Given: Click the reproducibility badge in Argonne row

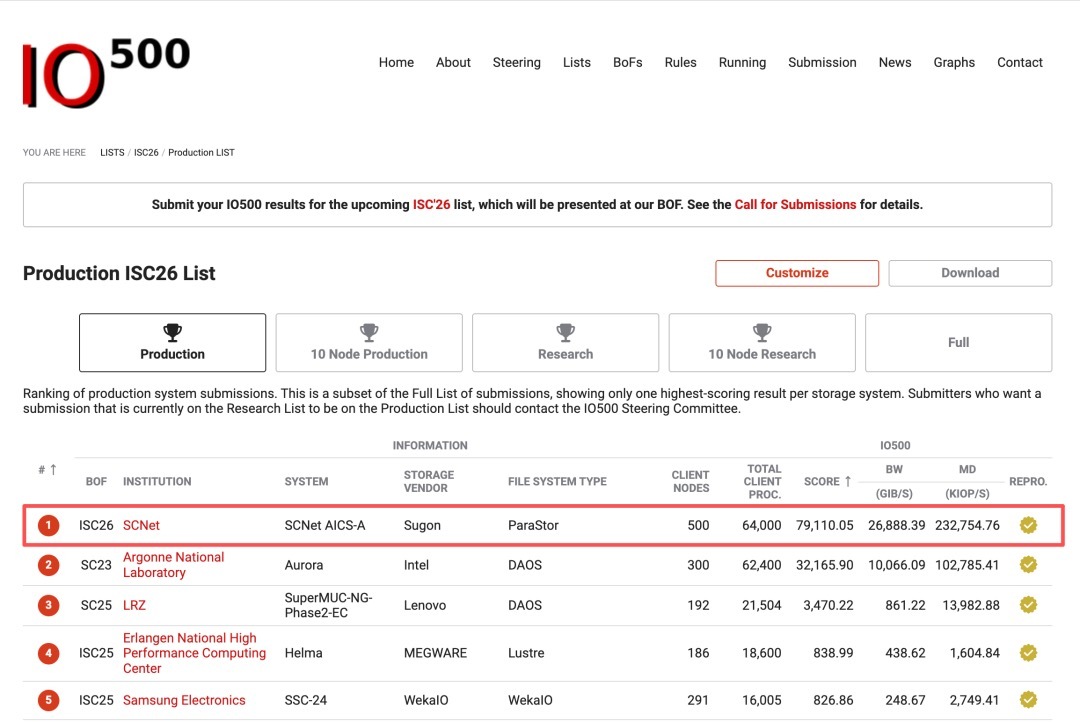Looking at the screenshot, I should [x=1028, y=565].
